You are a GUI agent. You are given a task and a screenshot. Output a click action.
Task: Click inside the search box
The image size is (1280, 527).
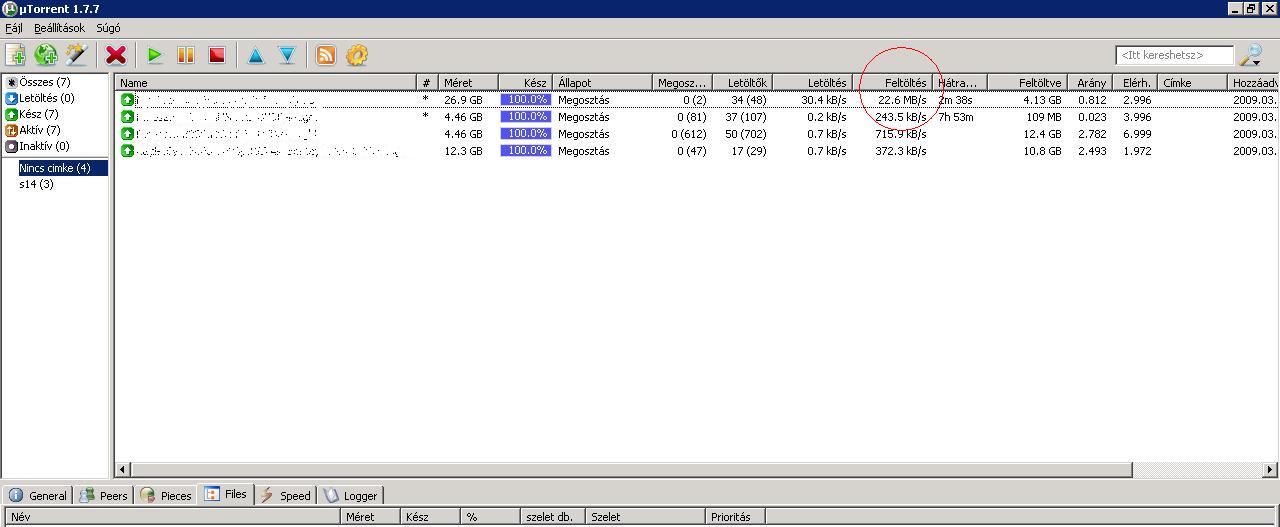tap(1175, 55)
